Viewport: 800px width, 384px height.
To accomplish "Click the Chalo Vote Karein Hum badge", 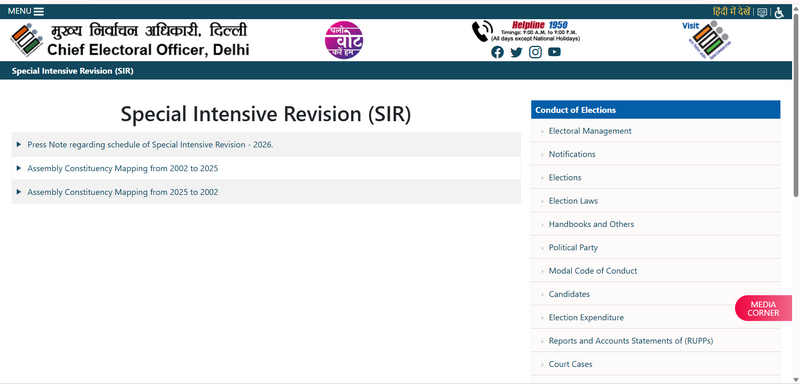I will point(344,40).
